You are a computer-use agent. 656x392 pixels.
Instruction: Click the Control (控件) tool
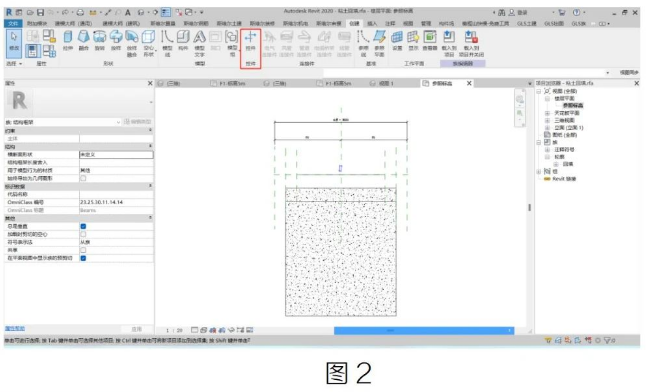coord(250,41)
